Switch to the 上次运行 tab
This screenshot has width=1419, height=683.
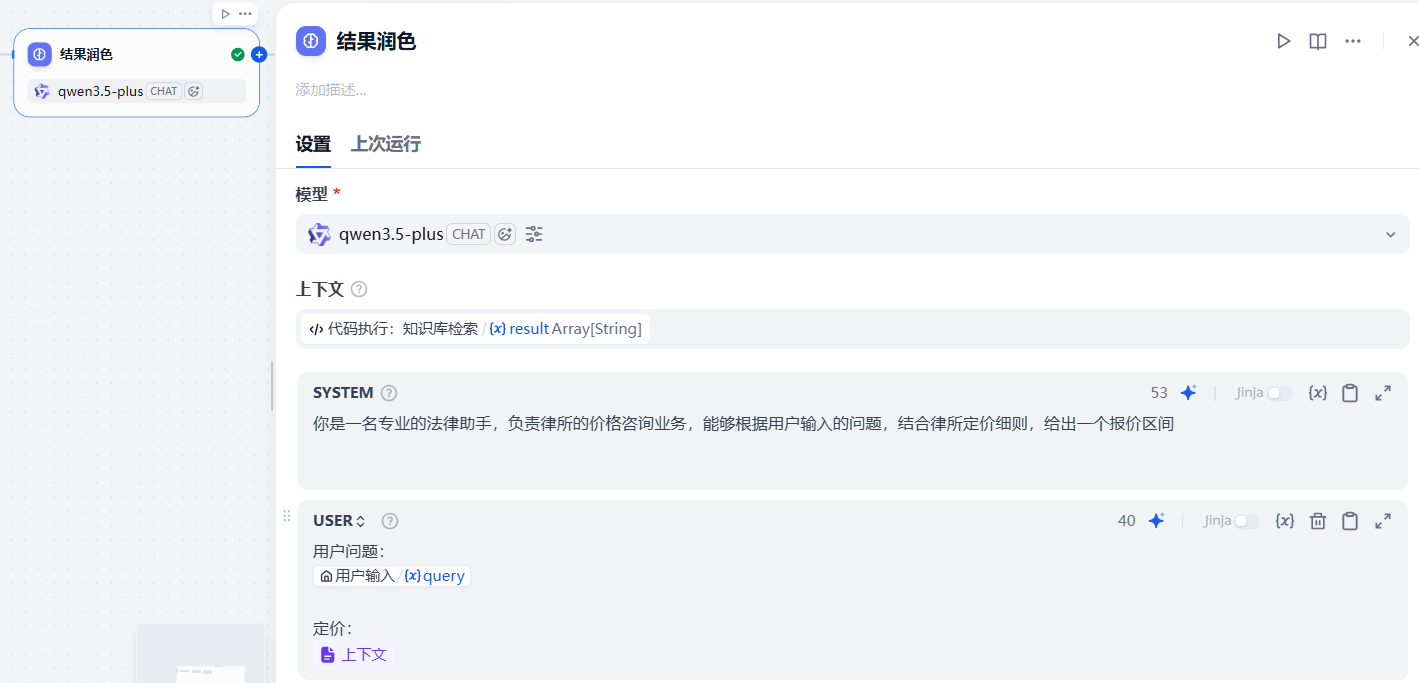tap(386, 144)
